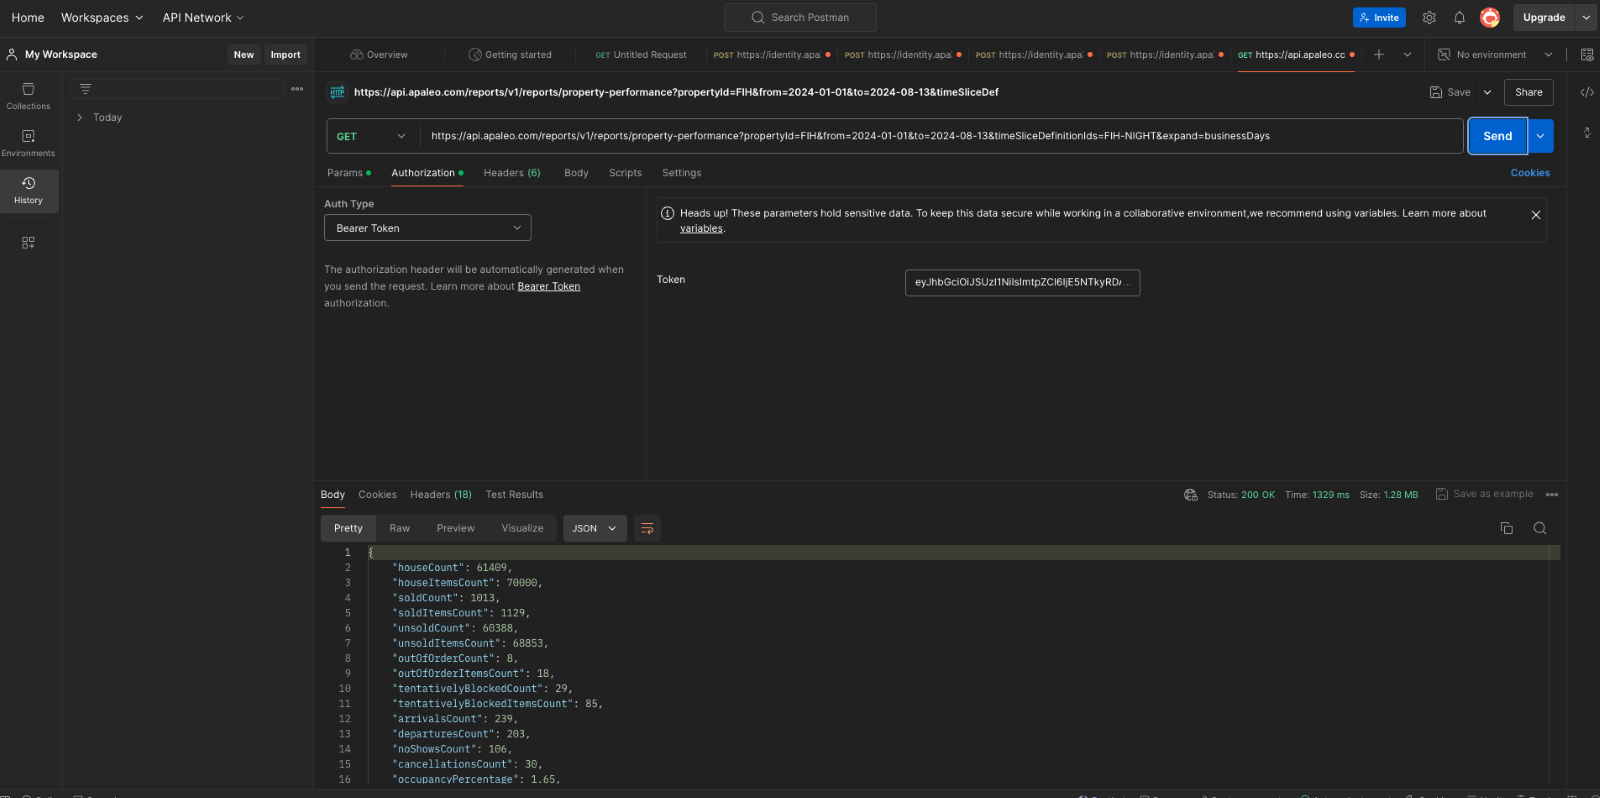Image resolution: width=1600 pixels, height=798 pixels.
Task: Follow the Bearer Token help link
Action: (x=548, y=286)
